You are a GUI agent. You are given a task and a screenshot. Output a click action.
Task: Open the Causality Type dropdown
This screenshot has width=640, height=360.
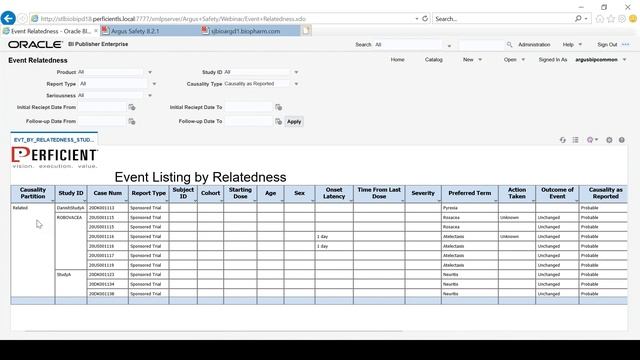(296, 84)
